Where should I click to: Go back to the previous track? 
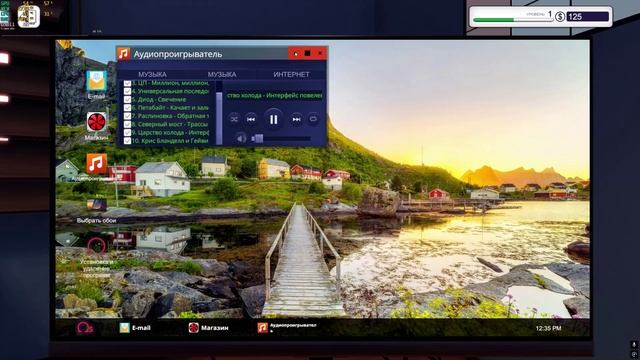point(251,119)
